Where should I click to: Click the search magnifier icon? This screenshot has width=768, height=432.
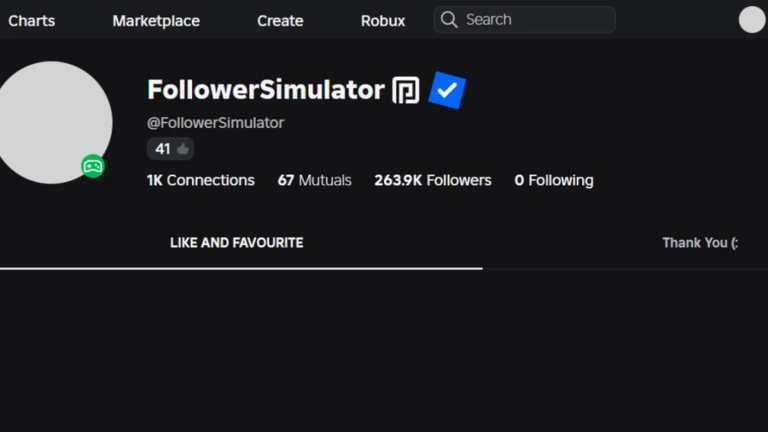tap(450, 20)
